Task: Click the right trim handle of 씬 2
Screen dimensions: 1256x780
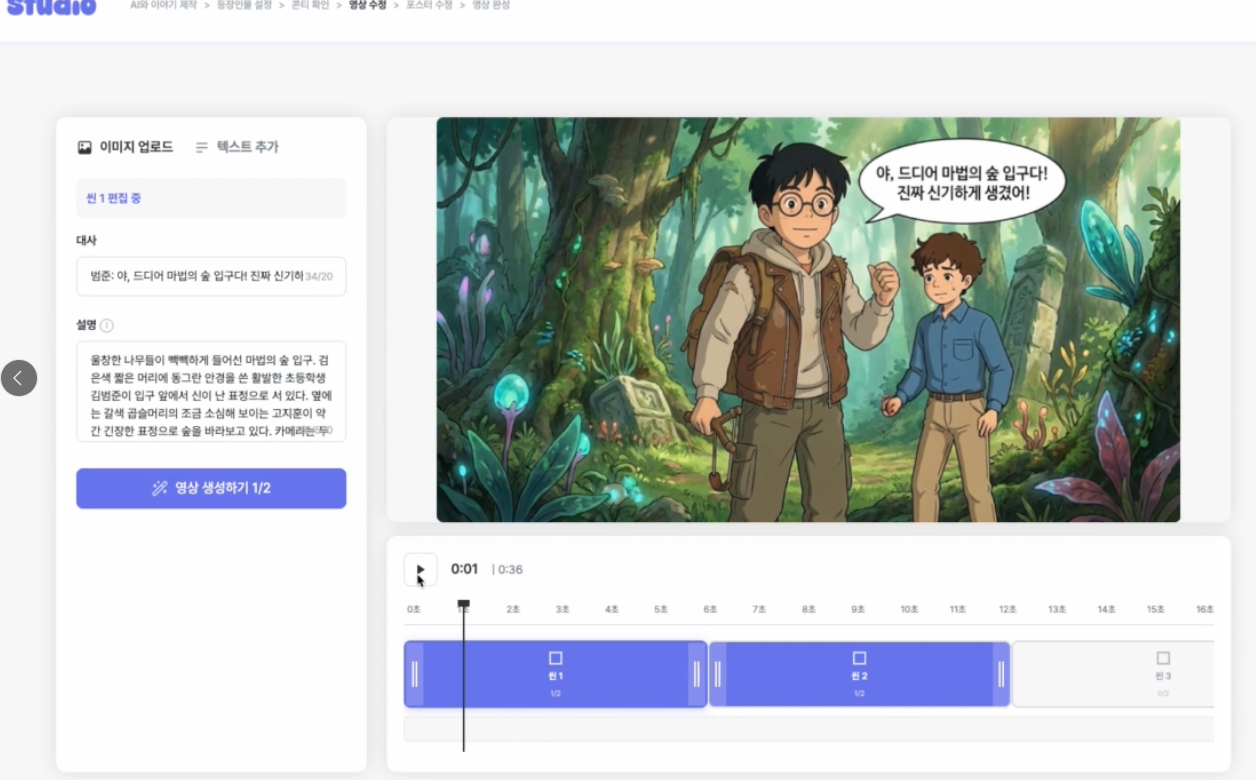Action: (x=1000, y=674)
